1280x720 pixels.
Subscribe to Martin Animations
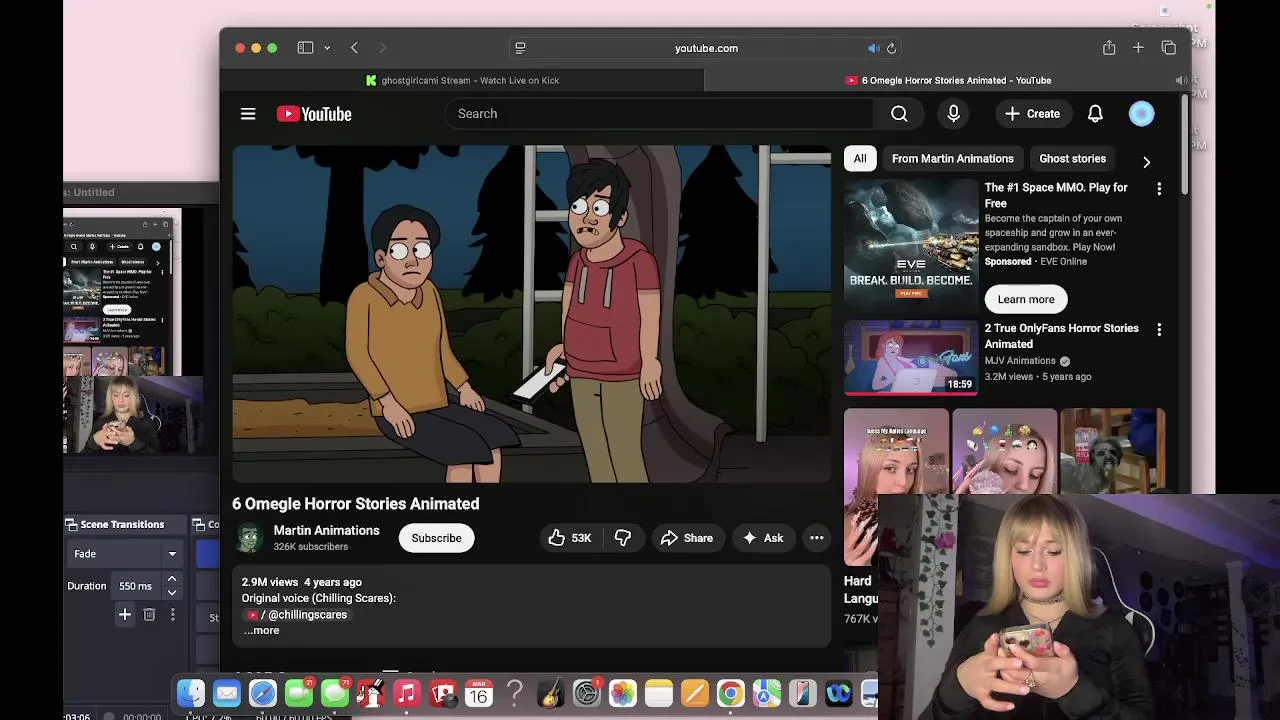click(436, 538)
